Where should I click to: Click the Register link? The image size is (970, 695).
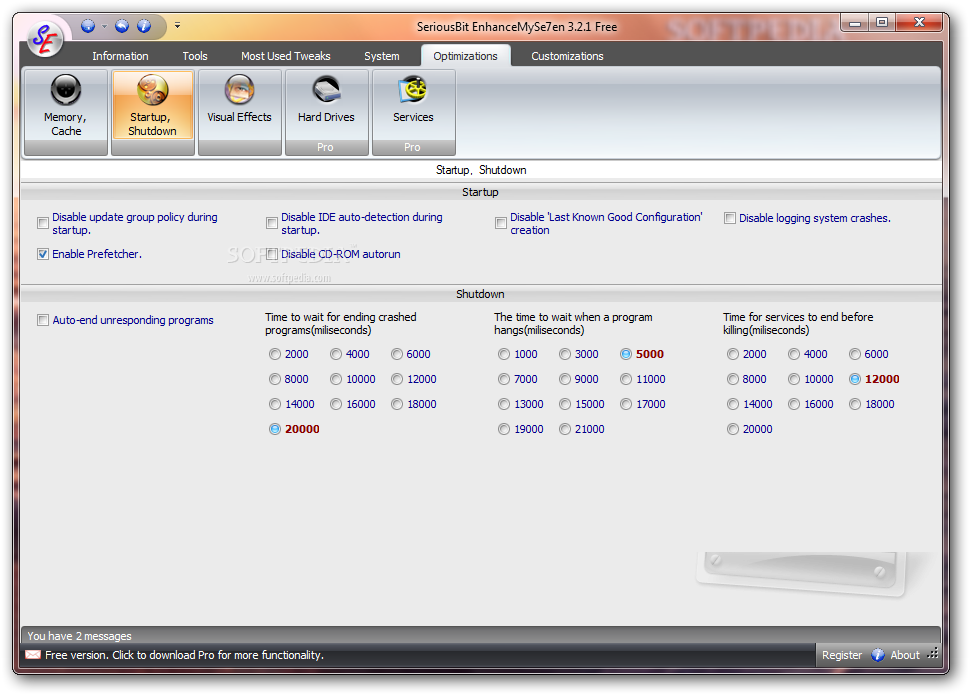click(841, 655)
